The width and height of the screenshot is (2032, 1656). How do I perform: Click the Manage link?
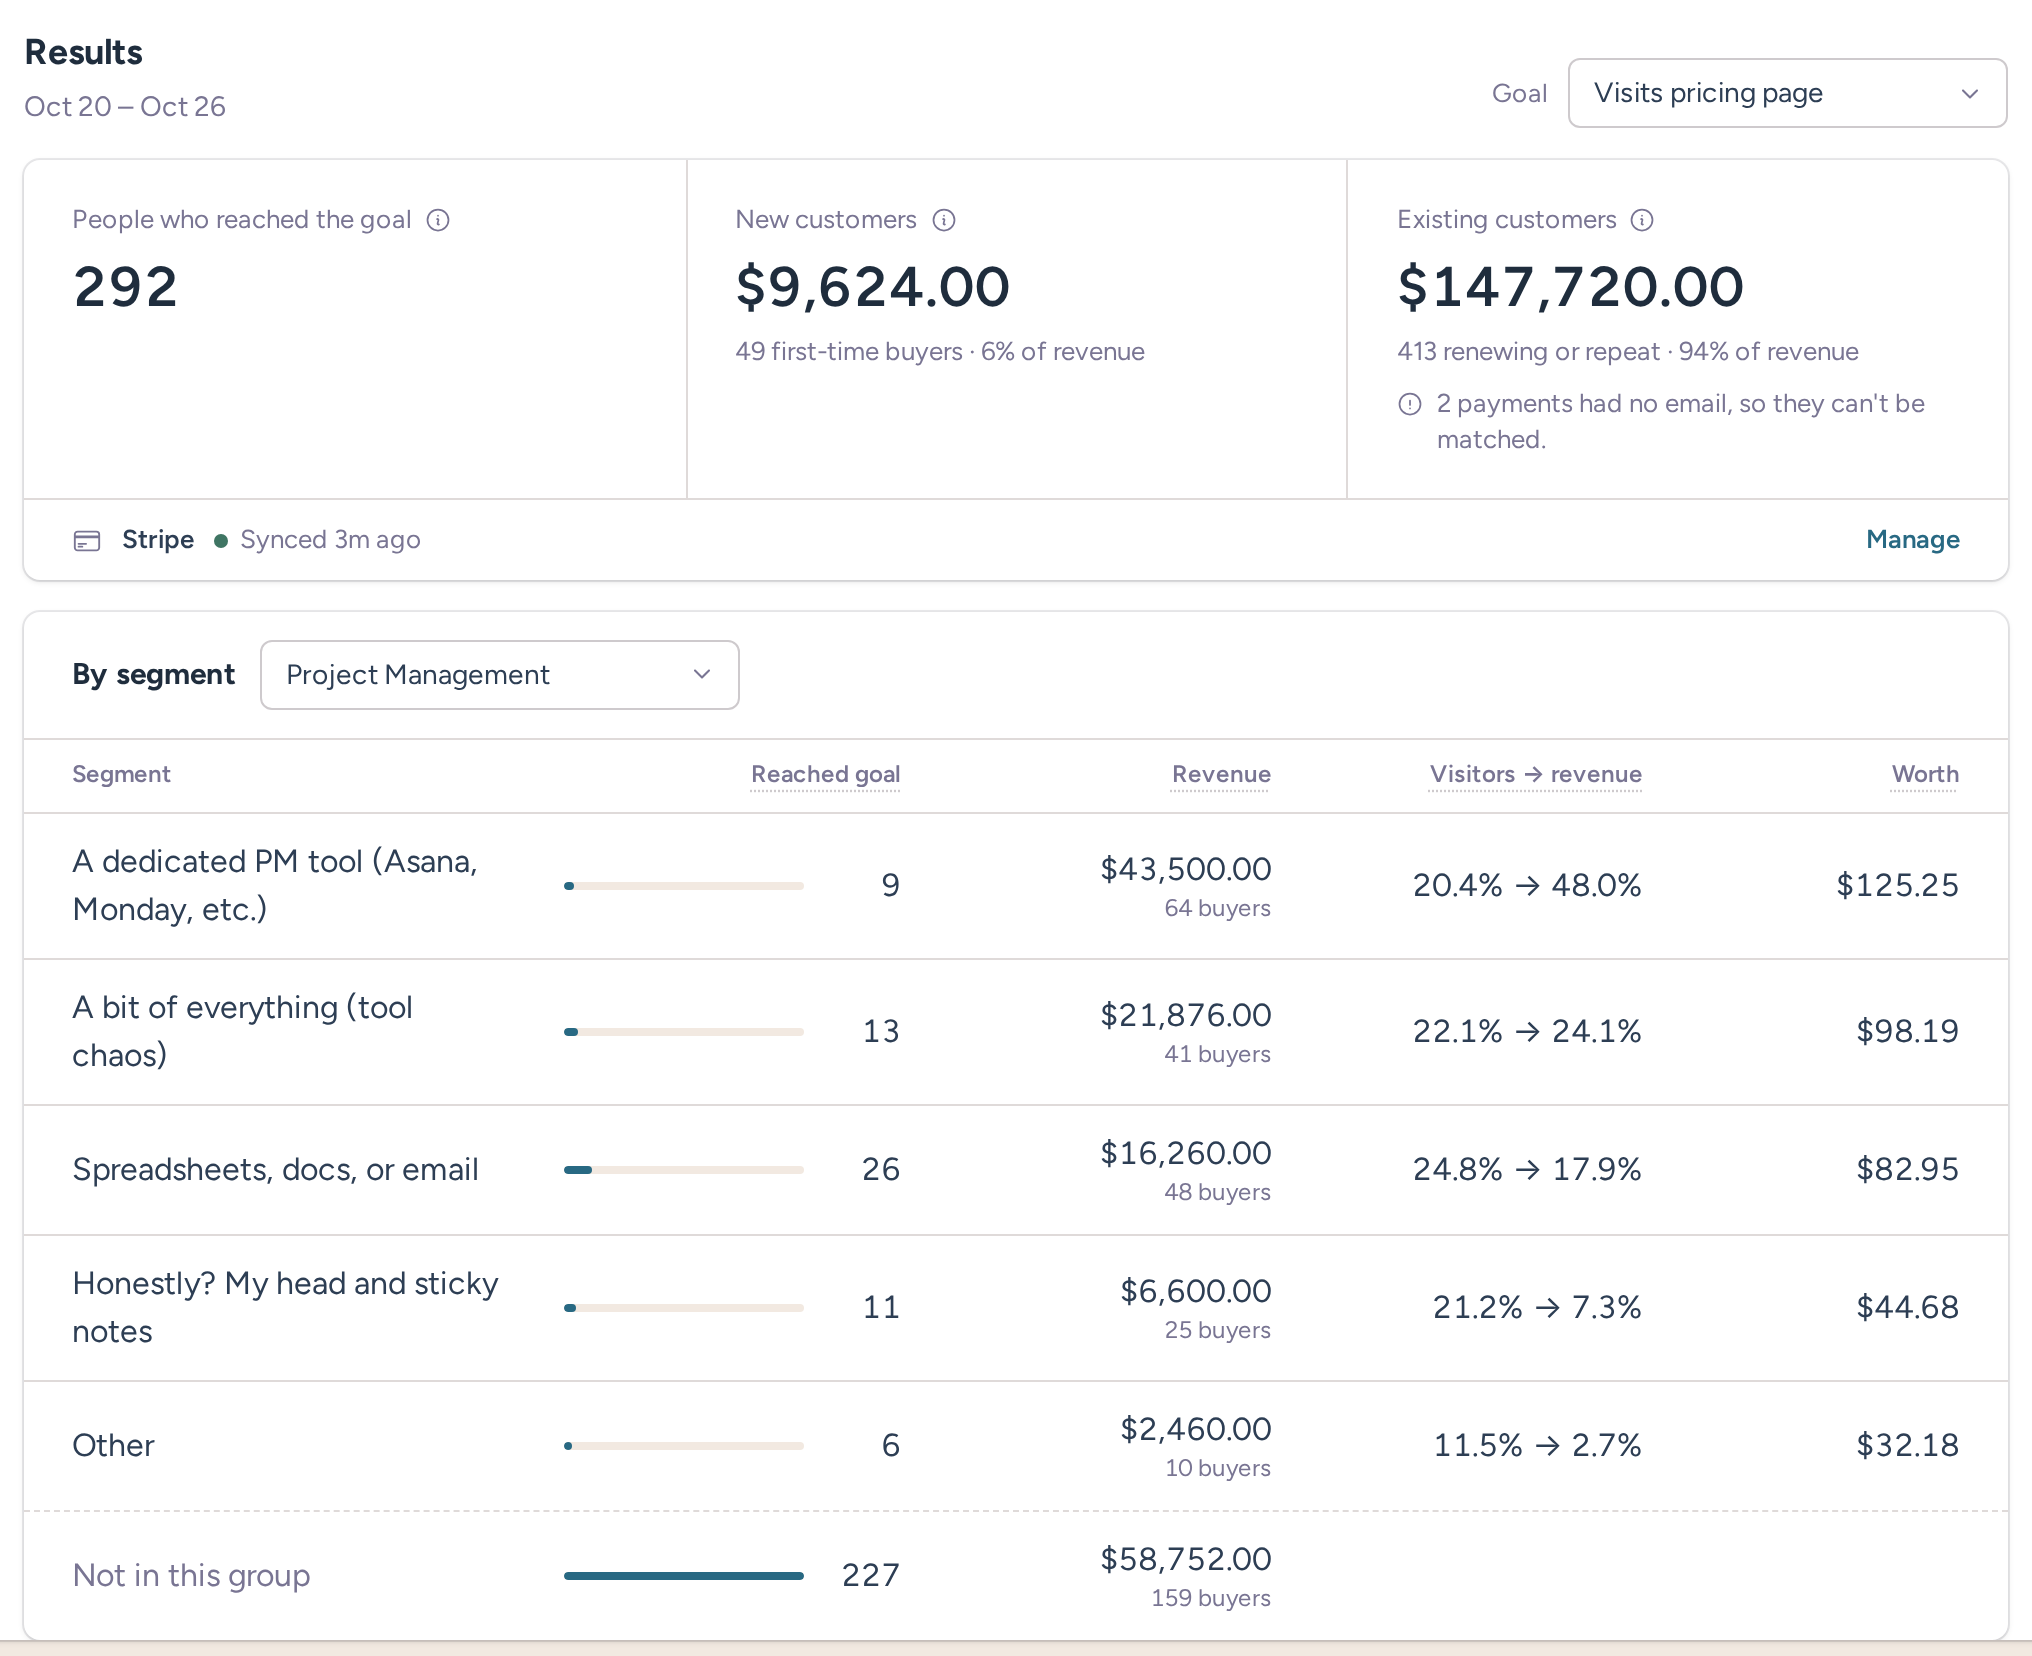point(1912,540)
